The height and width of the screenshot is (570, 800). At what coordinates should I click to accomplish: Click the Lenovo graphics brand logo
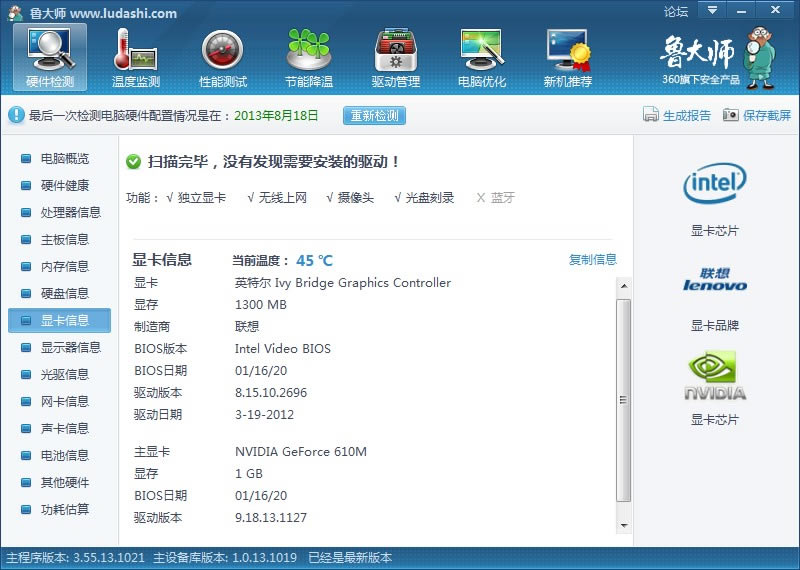point(714,280)
